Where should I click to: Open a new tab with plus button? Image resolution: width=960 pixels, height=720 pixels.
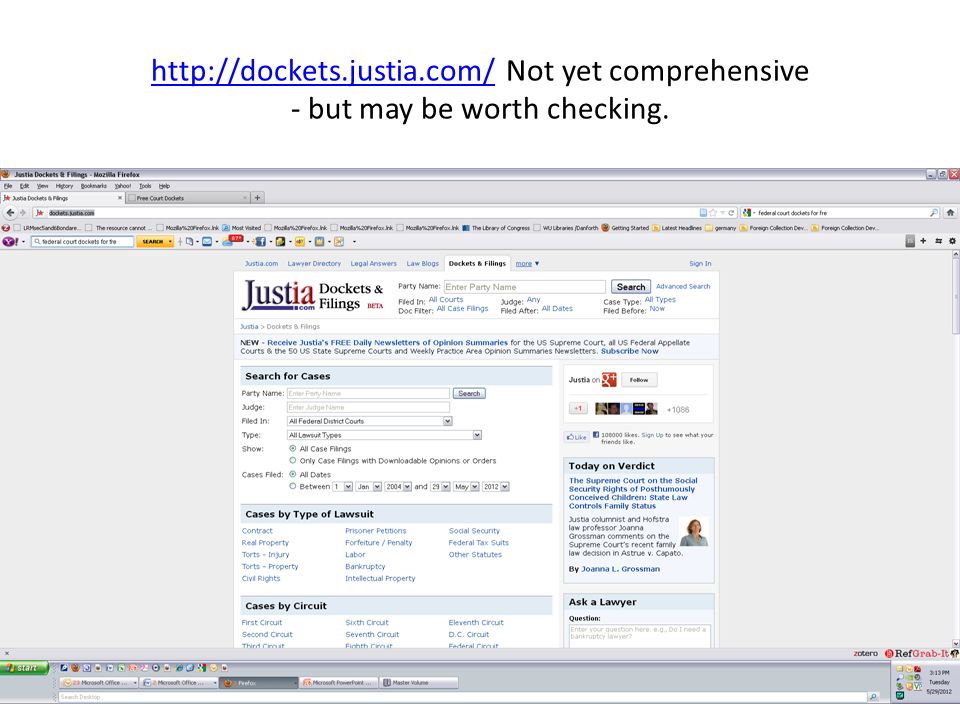(x=257, y=198)
